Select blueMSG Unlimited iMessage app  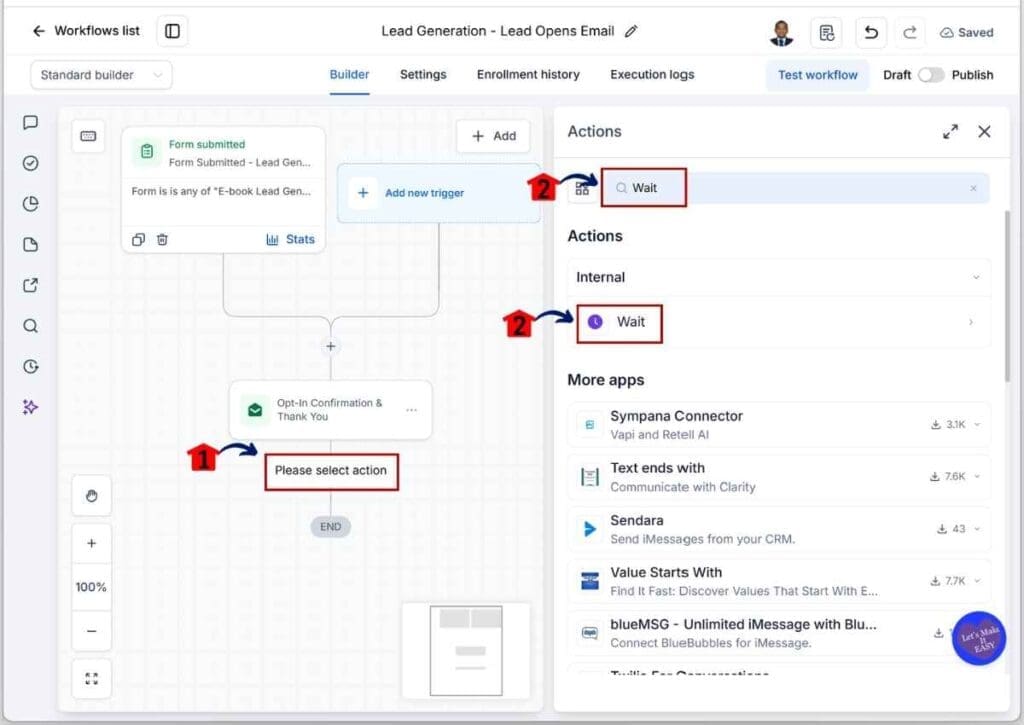click(778, 634)
